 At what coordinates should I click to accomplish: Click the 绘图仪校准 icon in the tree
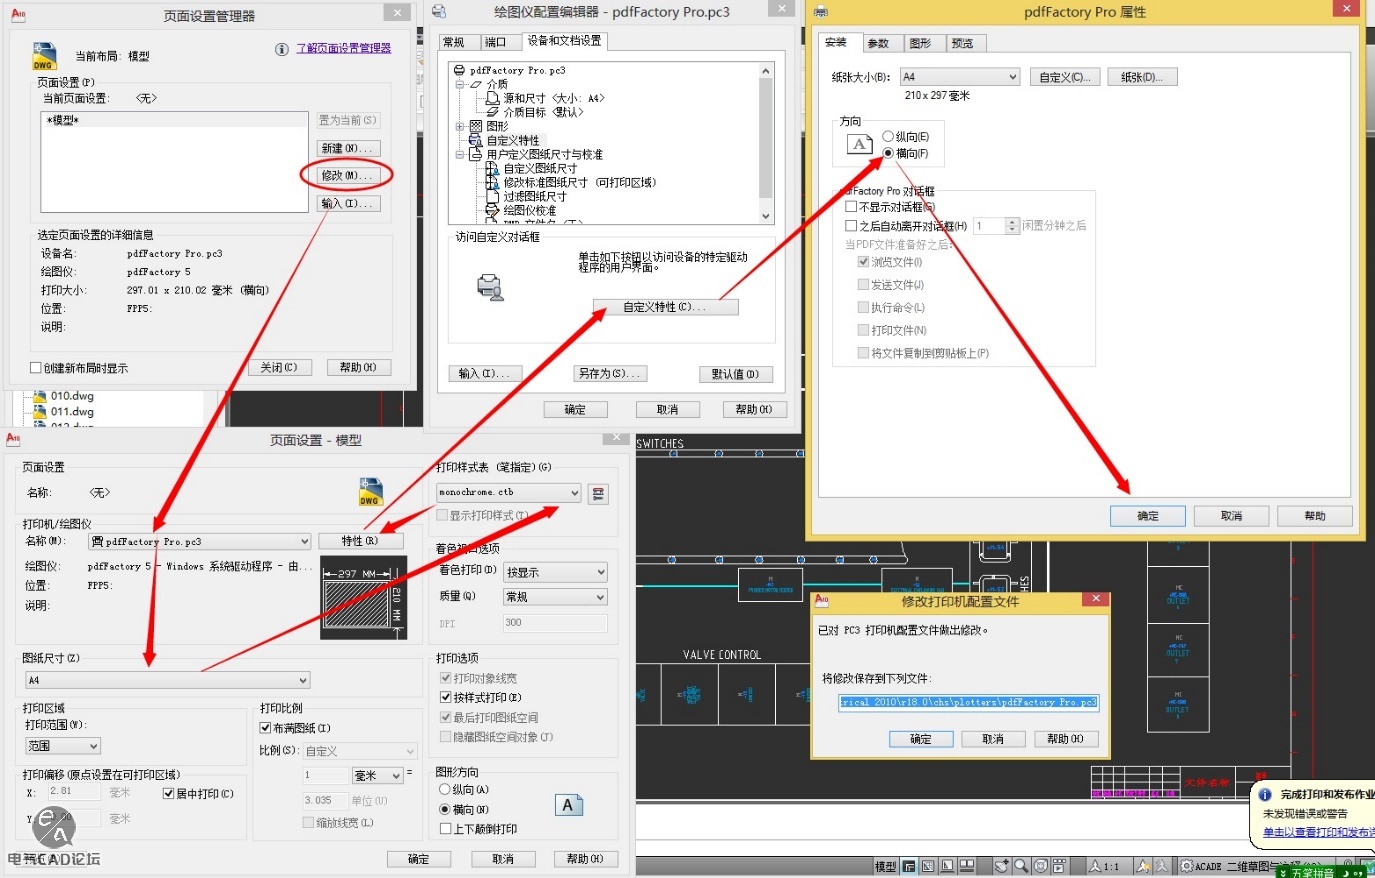(492, 210)
